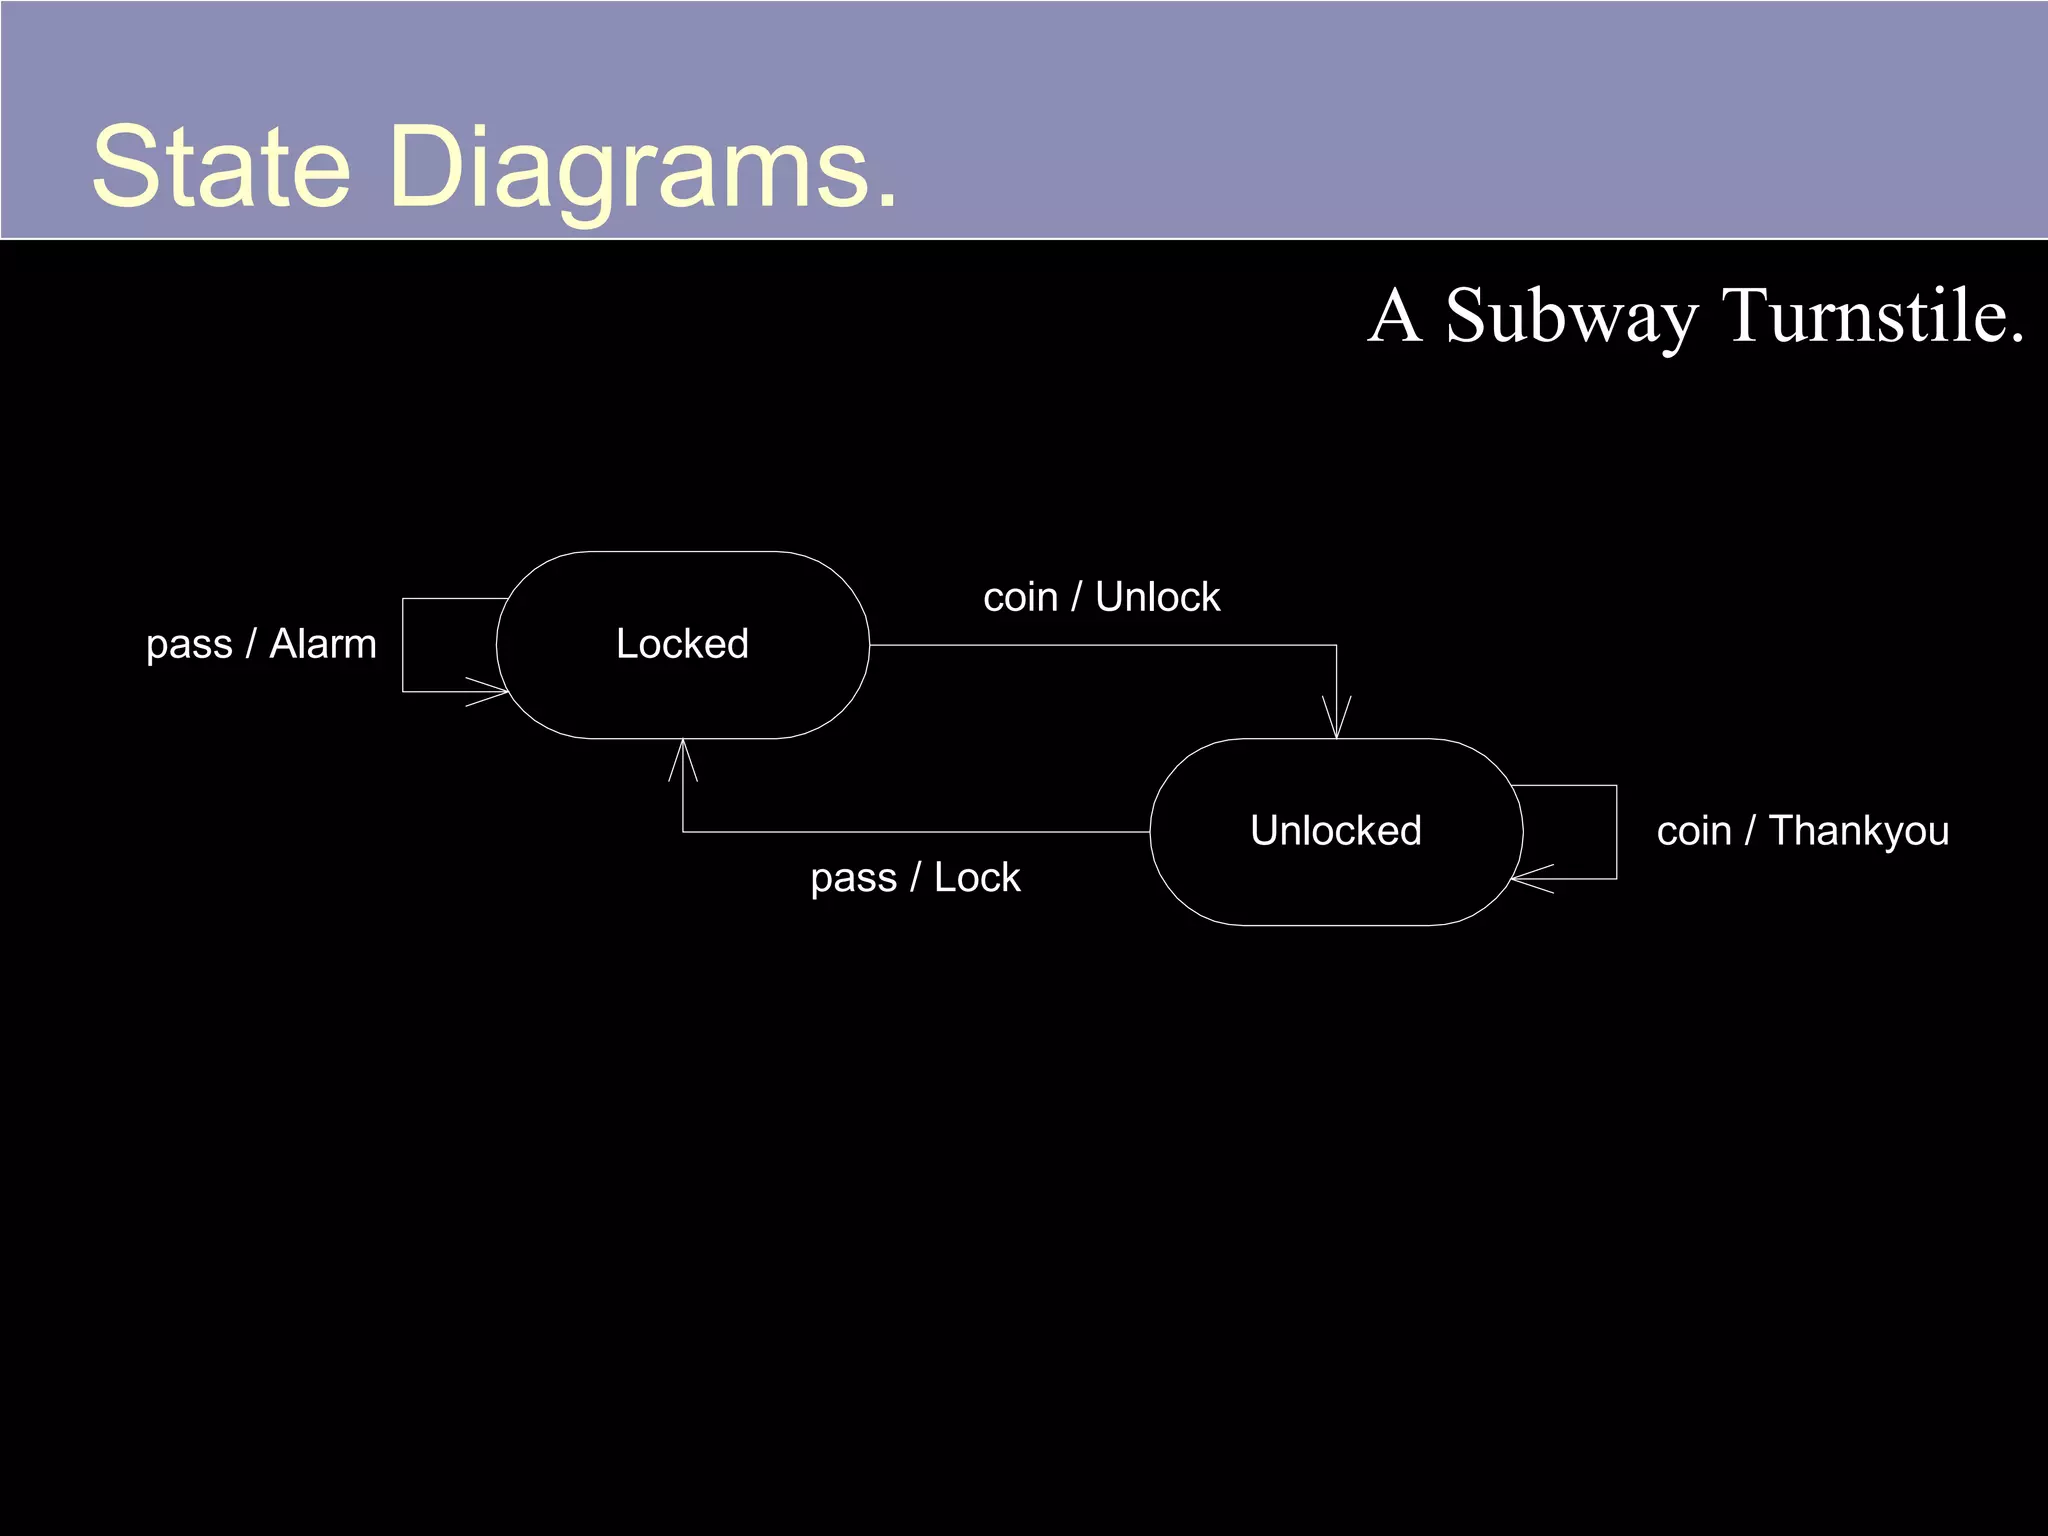Click the 'coin / Unlock' transition label
2048x1536 pixels.
pos(1101,597)
